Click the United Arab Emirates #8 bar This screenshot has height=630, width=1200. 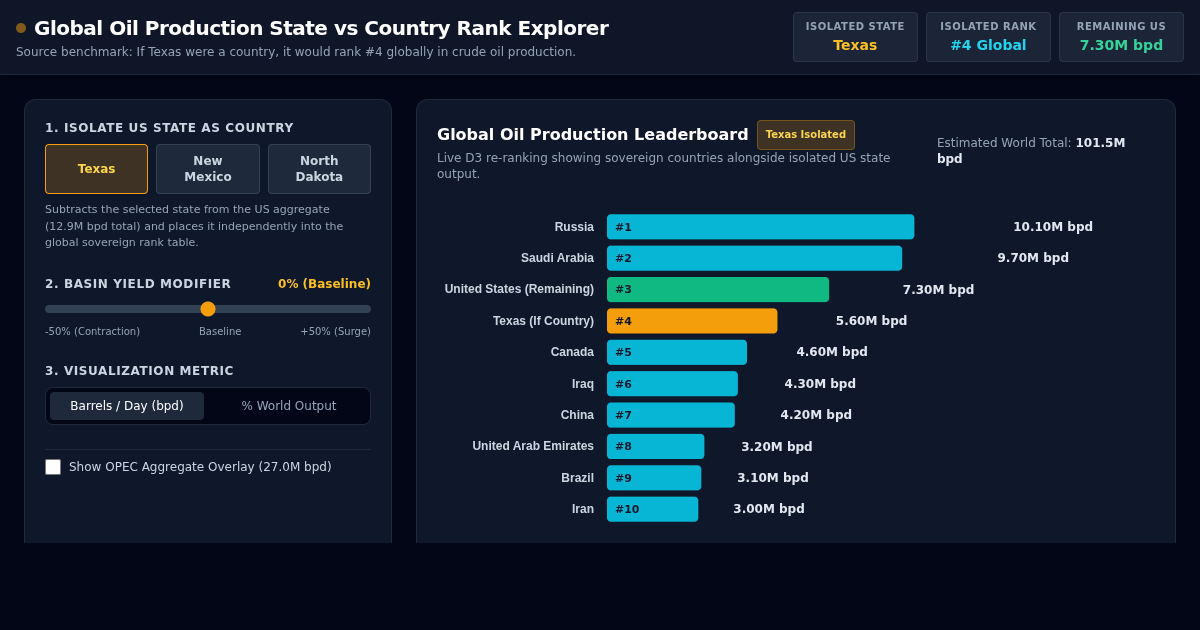(655, 446)
